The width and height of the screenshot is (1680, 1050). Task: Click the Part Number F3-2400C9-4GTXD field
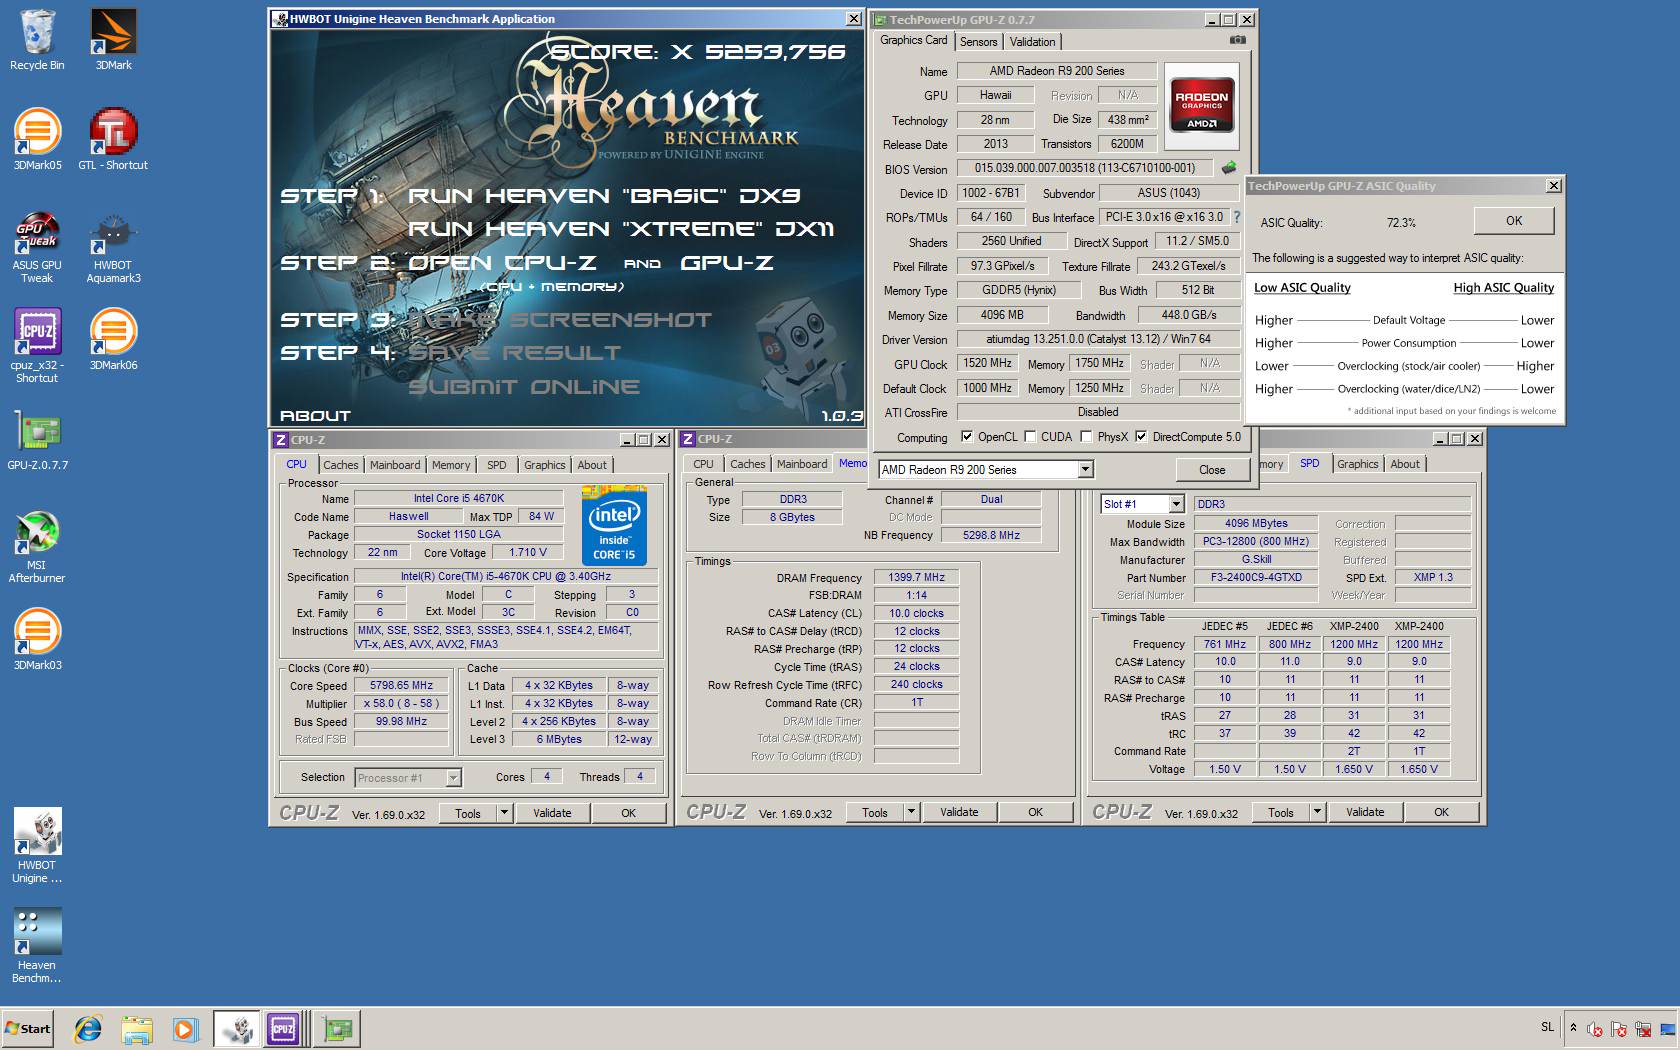(1256, 578)
